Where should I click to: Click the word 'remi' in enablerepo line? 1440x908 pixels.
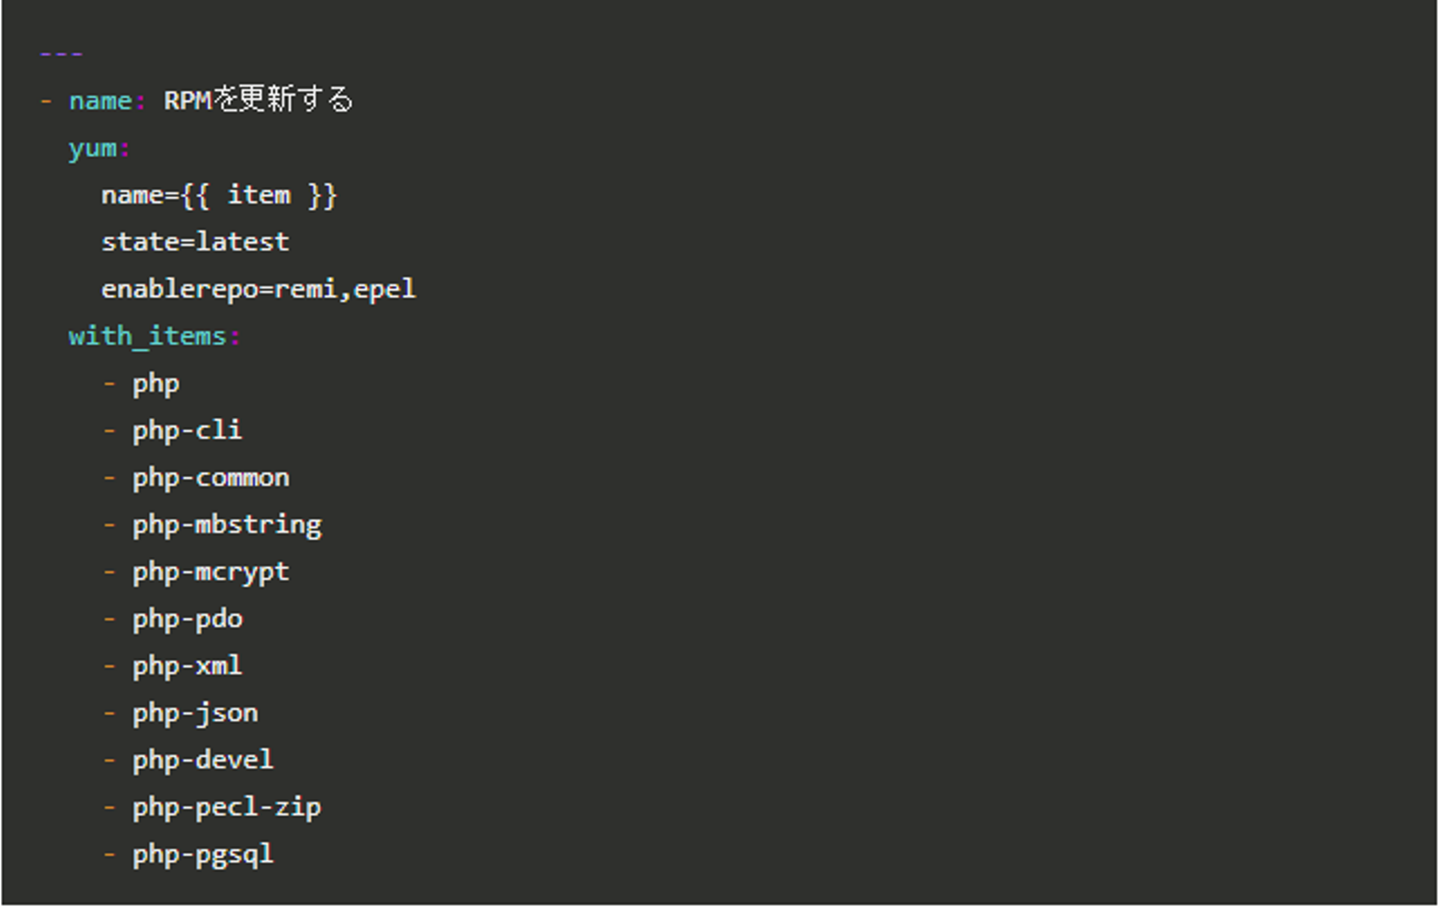pyautogui.click(x=305, y=289)
